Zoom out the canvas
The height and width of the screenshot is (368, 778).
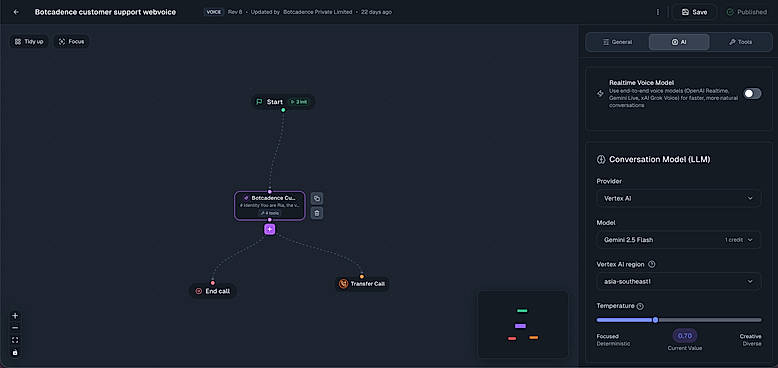[15, 328]
